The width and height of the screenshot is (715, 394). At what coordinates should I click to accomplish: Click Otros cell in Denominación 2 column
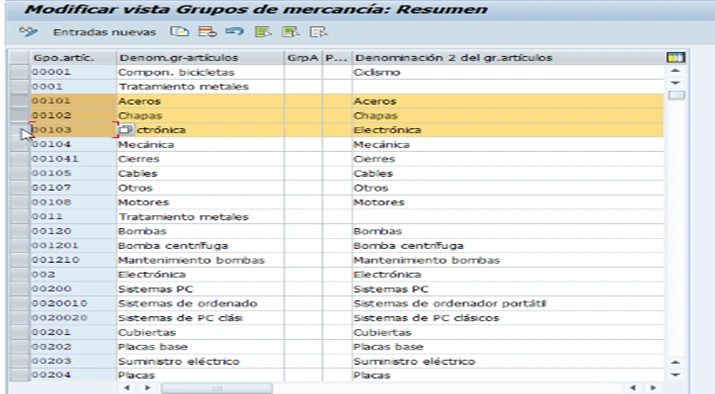(x=508, y=188)
